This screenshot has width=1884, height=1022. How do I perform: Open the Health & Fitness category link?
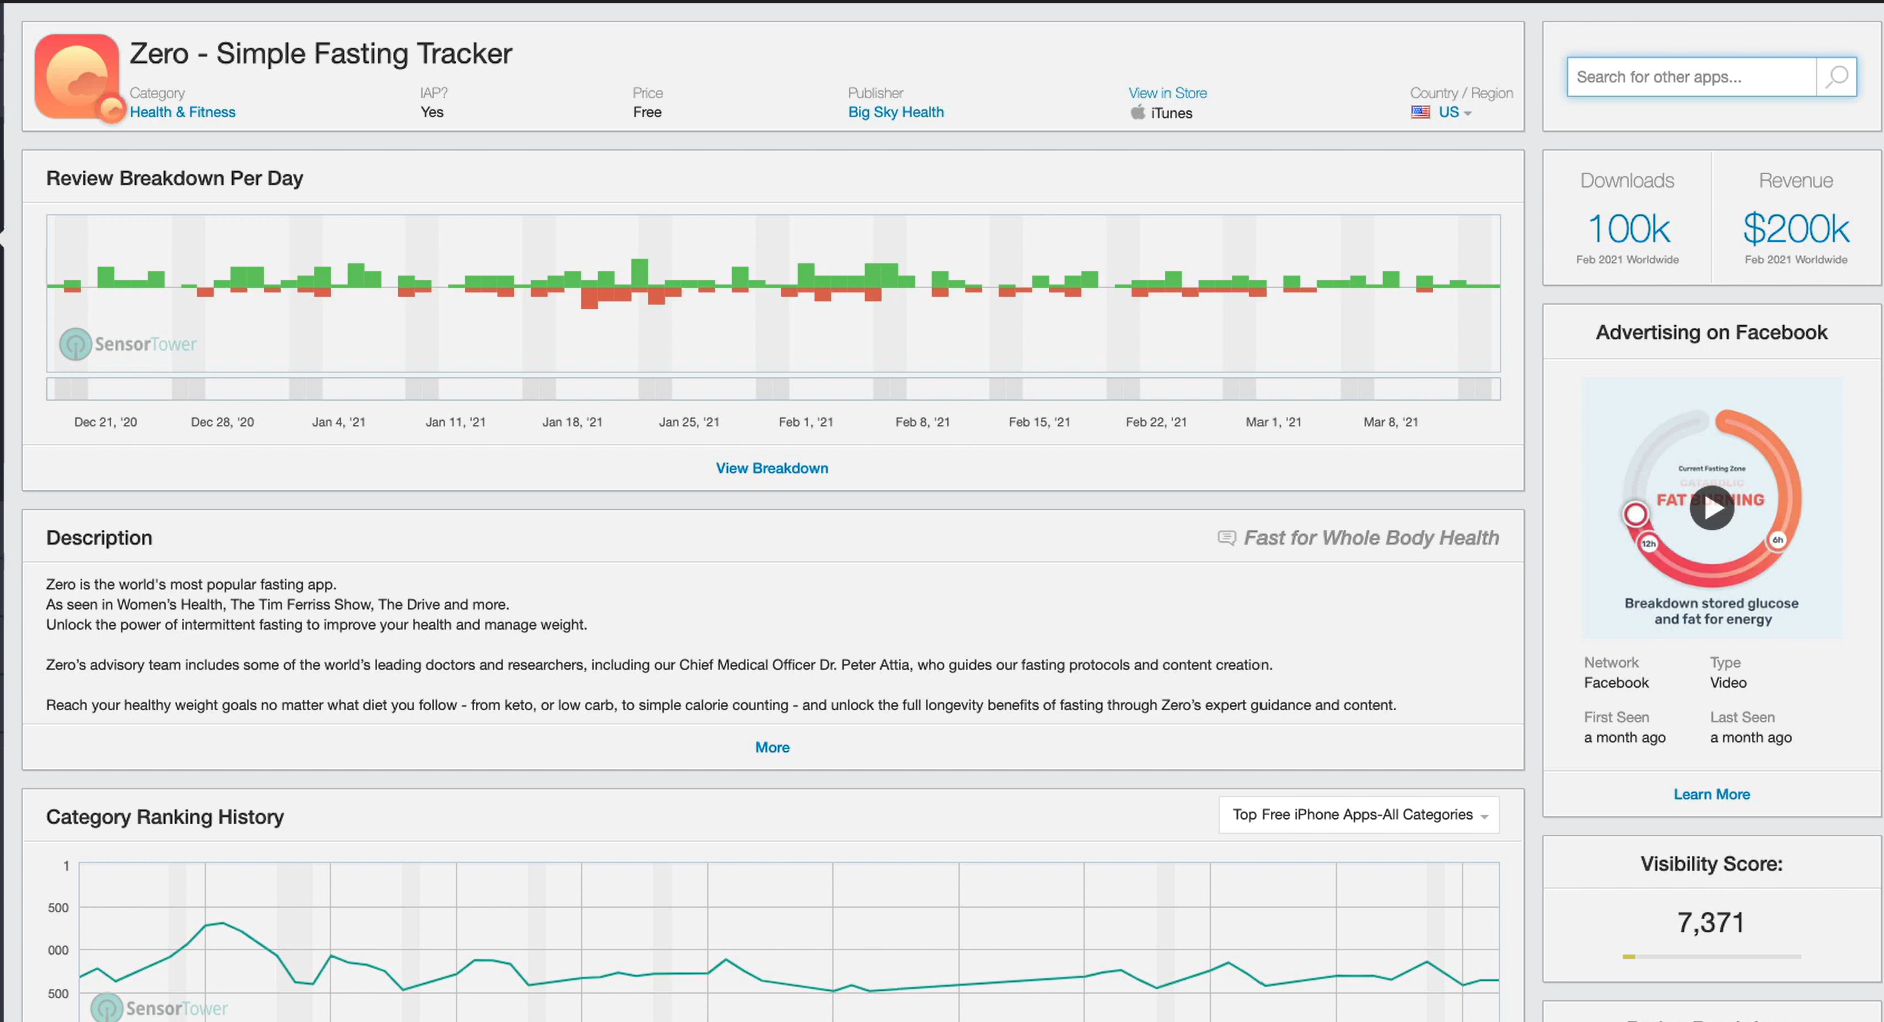[183, 112]
